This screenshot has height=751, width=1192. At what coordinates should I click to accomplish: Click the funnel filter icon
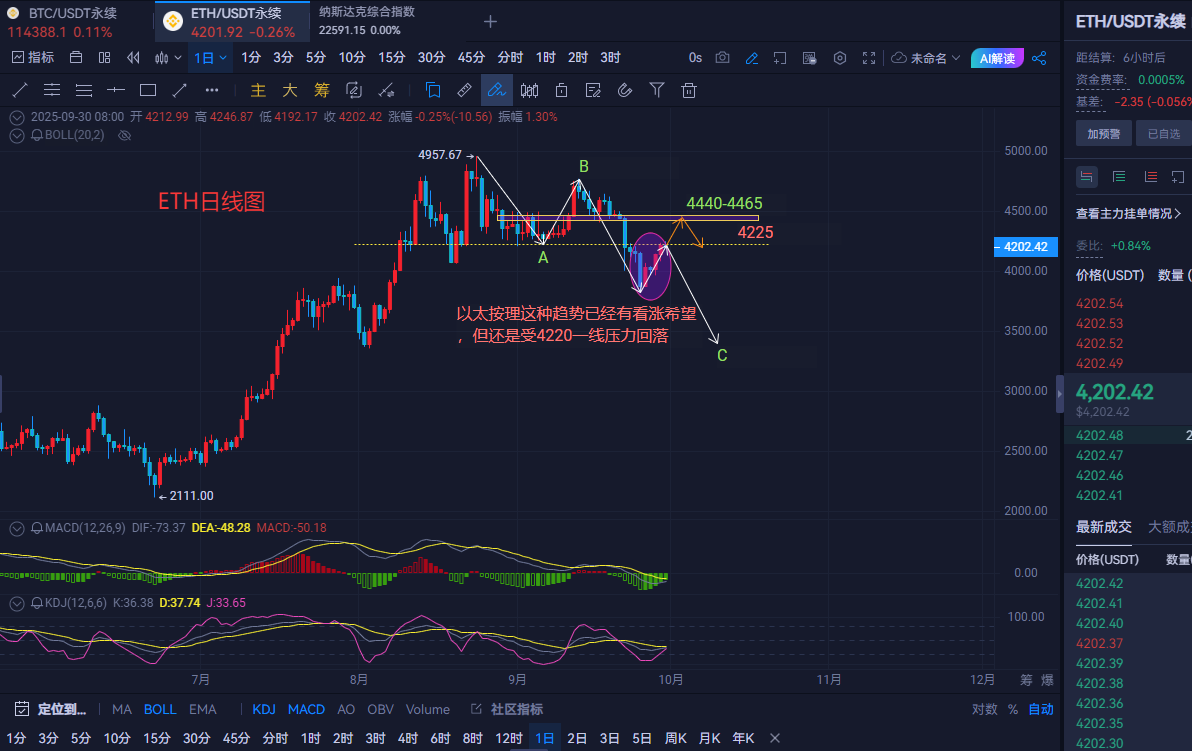(657, 90)
